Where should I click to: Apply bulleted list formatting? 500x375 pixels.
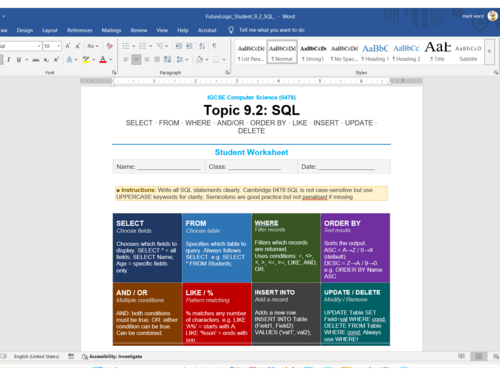pos(126,46)
